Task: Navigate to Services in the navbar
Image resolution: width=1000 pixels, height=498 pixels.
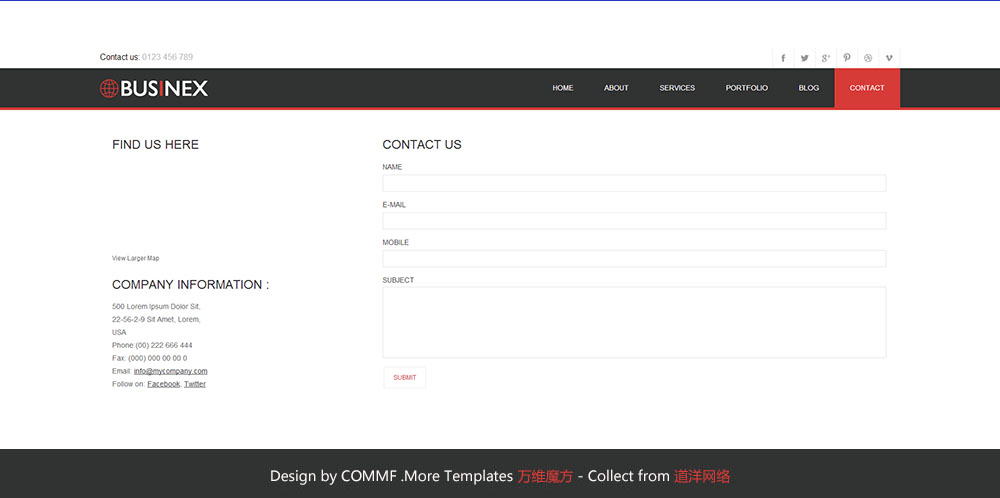Action: point(677,88)
